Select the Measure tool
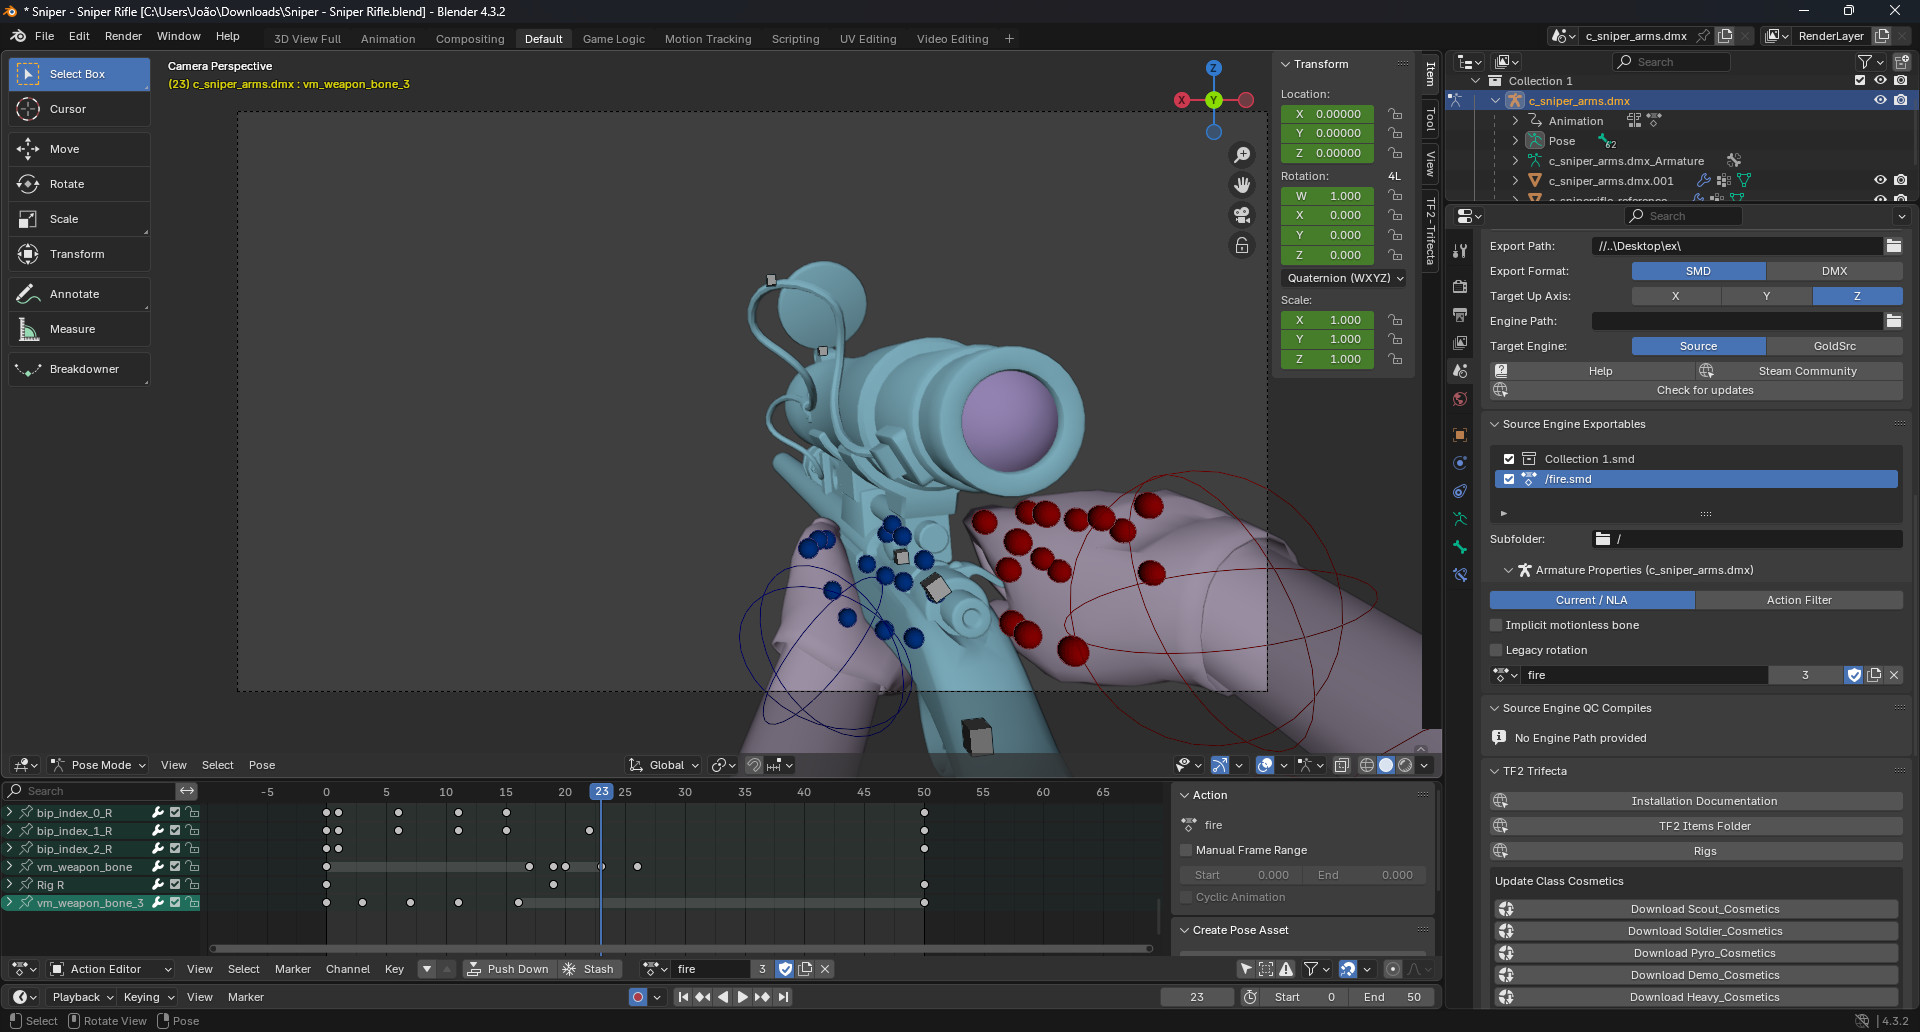1920x1032 pixels. [x=78, y=329]
